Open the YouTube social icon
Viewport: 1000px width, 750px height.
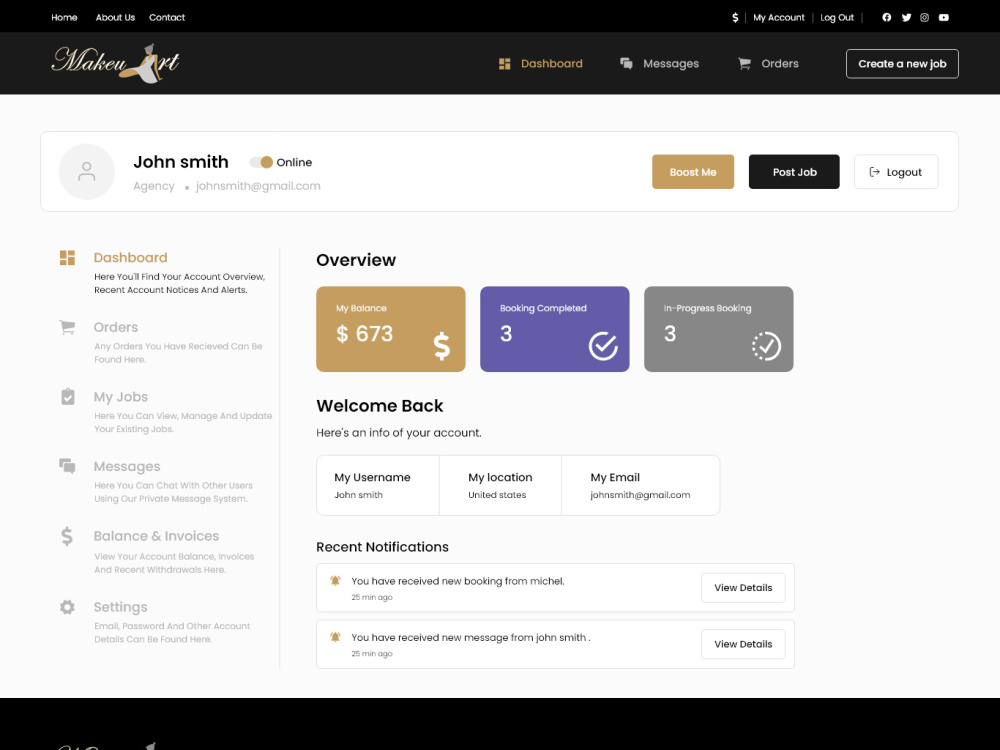pos(944,17)
